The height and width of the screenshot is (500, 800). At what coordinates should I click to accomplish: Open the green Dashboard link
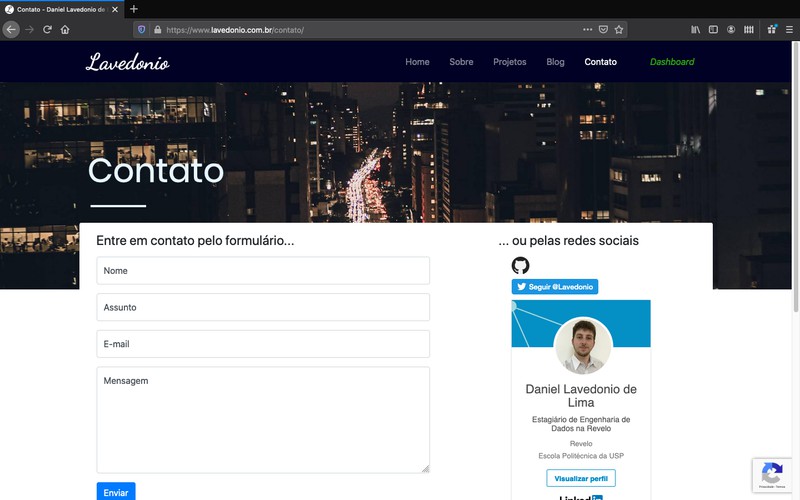(672, 62)
